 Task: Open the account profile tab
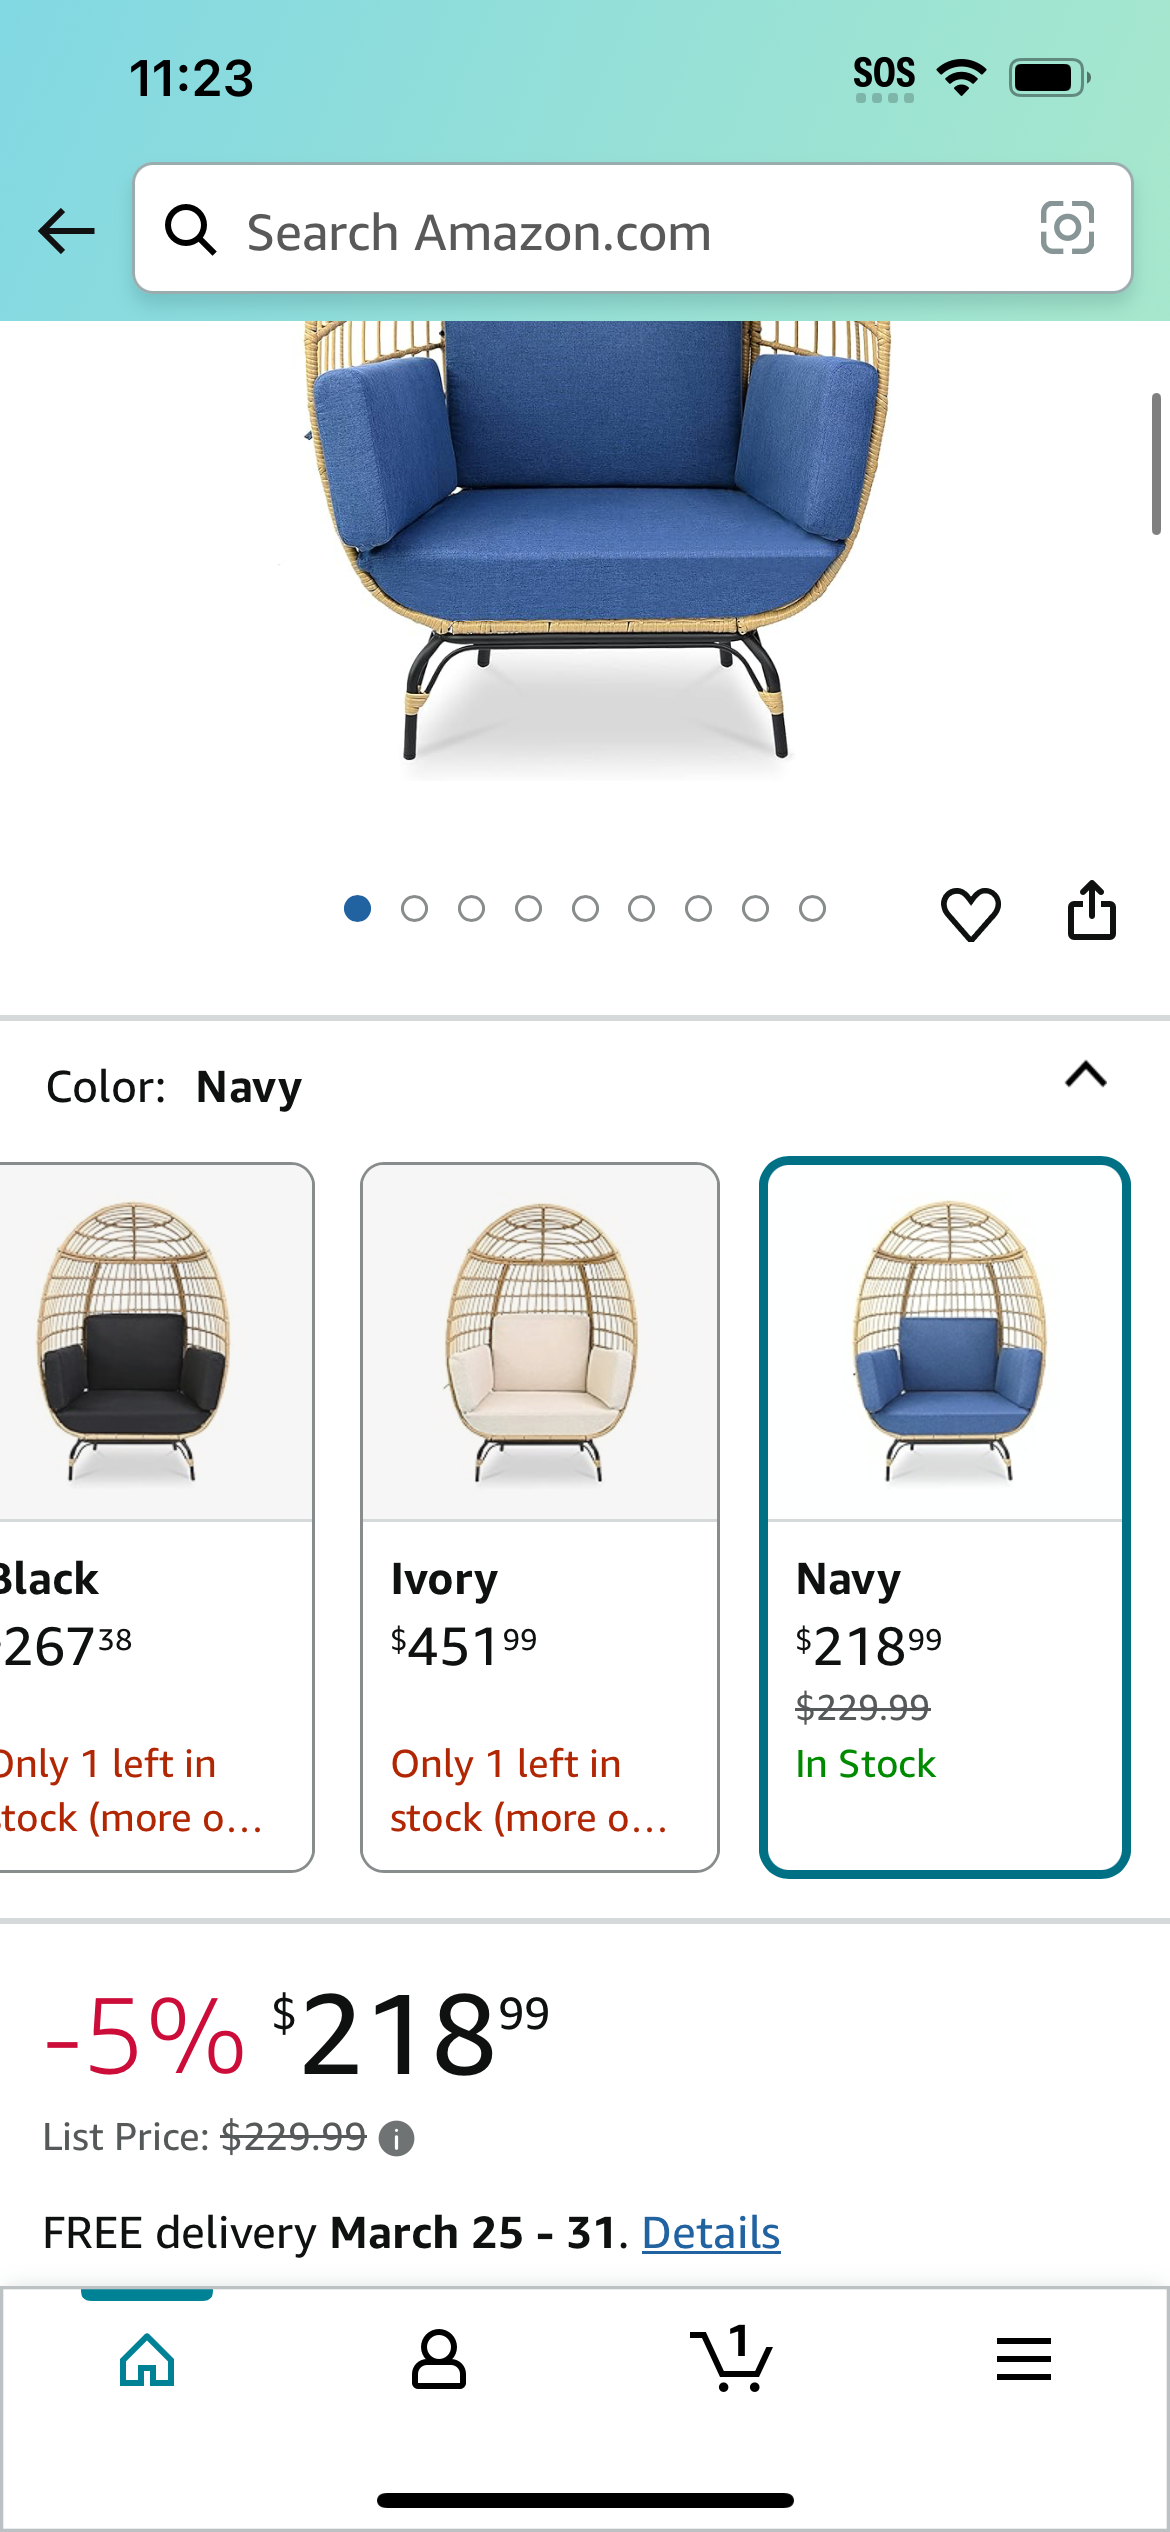click(439, 2359)
